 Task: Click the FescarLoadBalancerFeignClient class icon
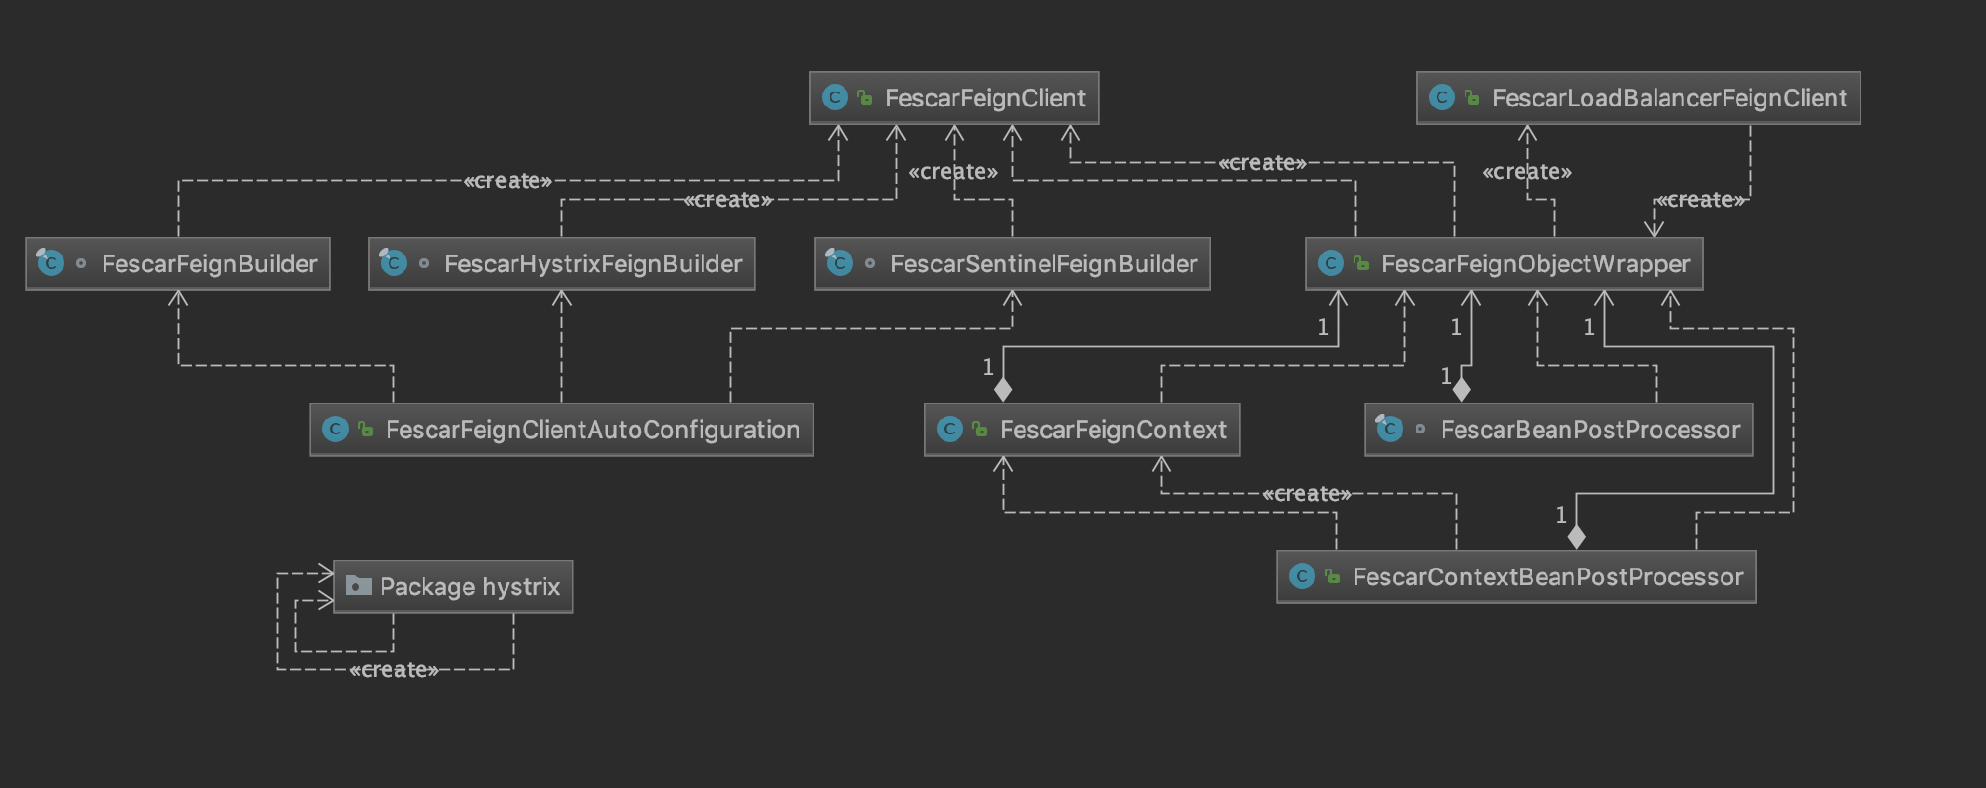pyautogui.click(x=1442, y=98)
